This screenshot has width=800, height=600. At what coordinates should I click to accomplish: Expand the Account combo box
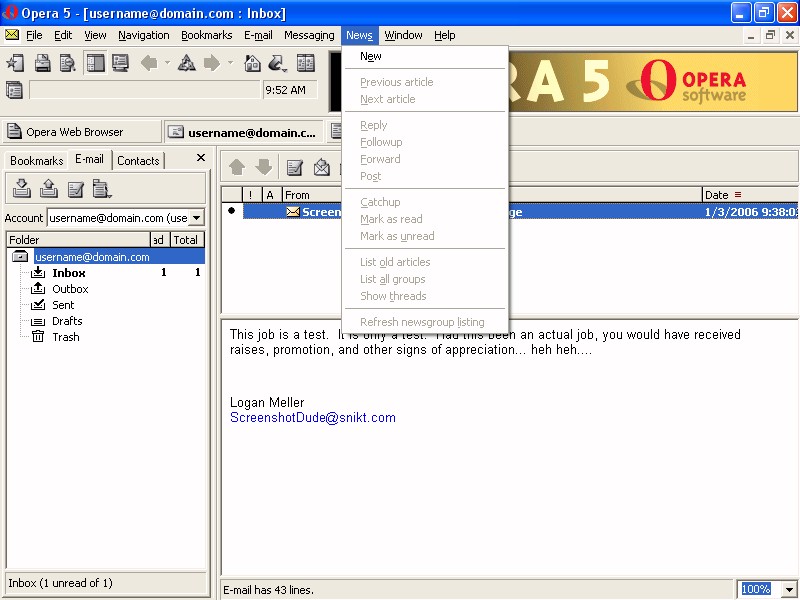[196, 218]
